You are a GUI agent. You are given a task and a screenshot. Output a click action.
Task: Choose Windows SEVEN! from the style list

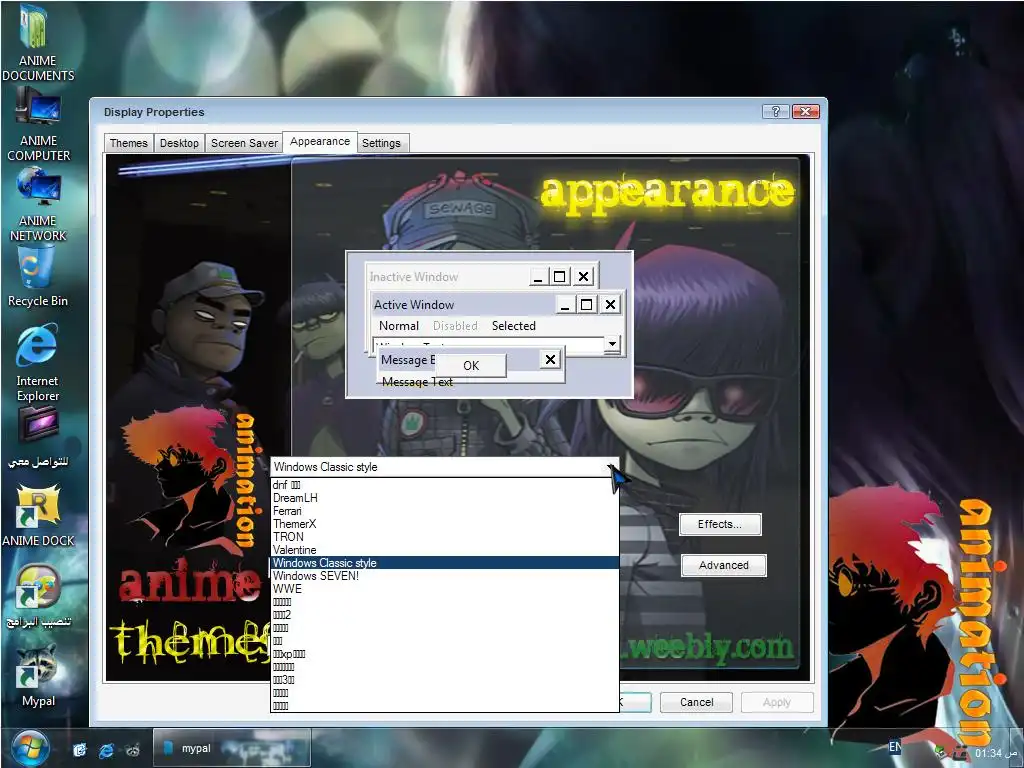(x=444, y=576)
